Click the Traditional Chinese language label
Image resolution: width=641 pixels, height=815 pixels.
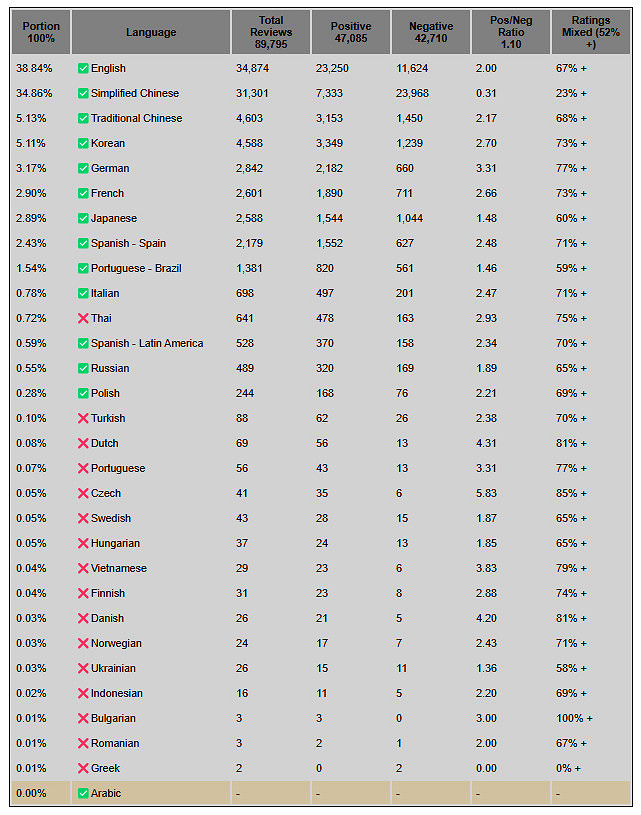point(136,118)
